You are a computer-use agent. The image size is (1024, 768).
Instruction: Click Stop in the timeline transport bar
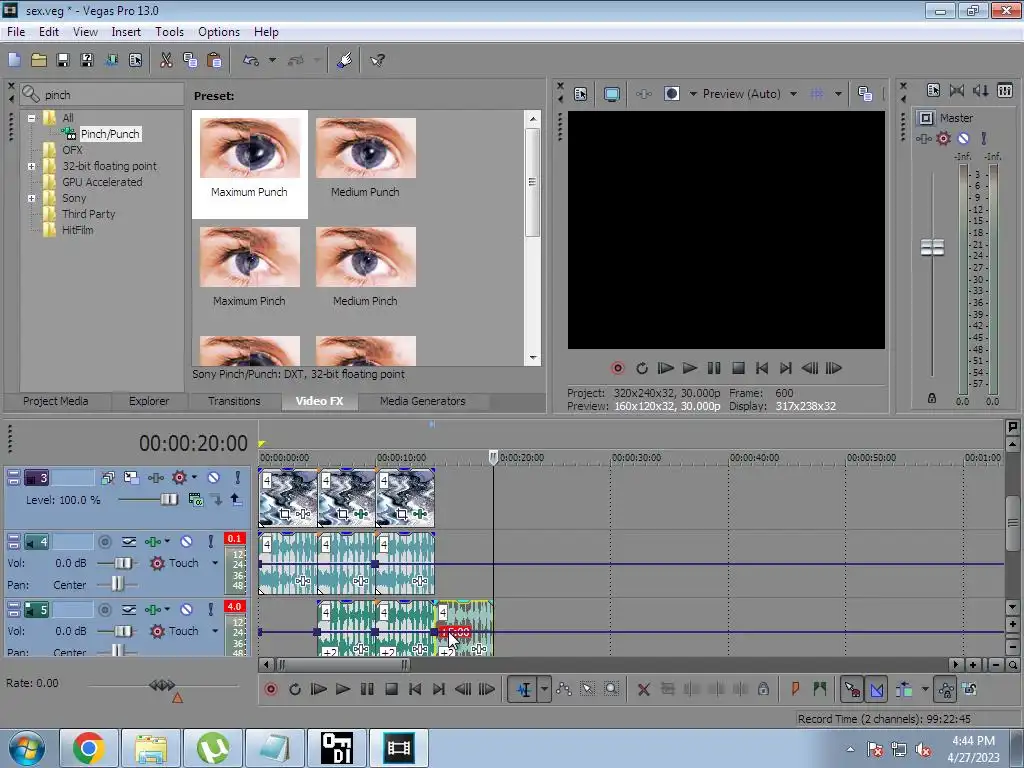[x=391, y=689]
